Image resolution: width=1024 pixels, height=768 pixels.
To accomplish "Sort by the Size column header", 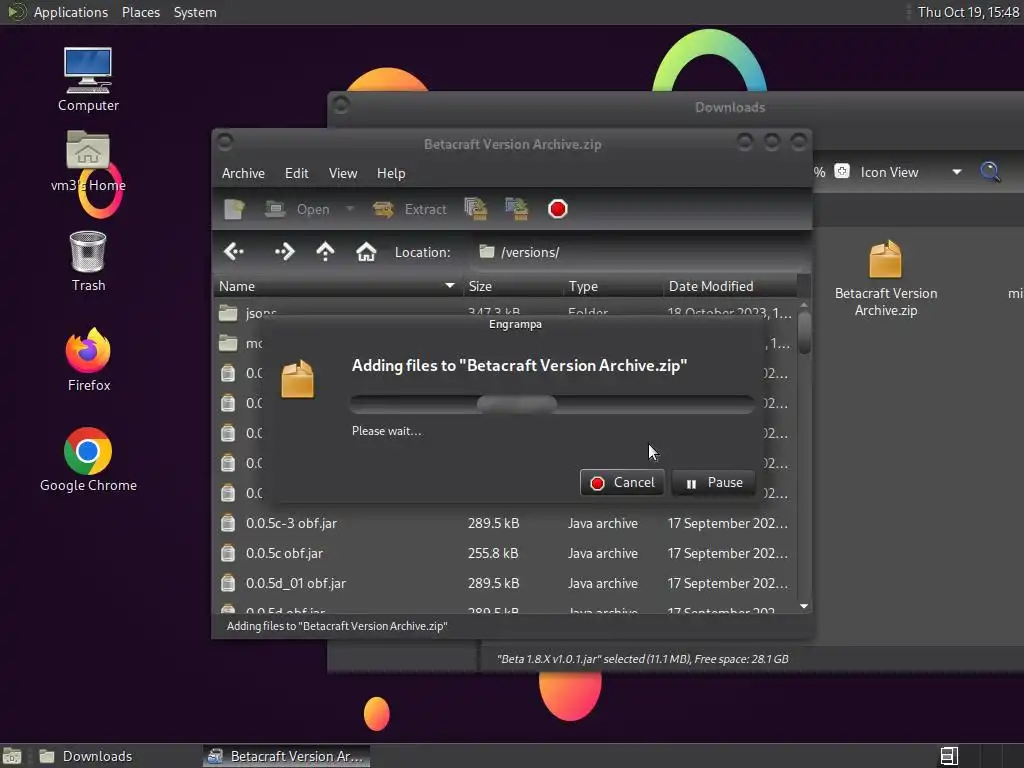I will click(513, 286).
